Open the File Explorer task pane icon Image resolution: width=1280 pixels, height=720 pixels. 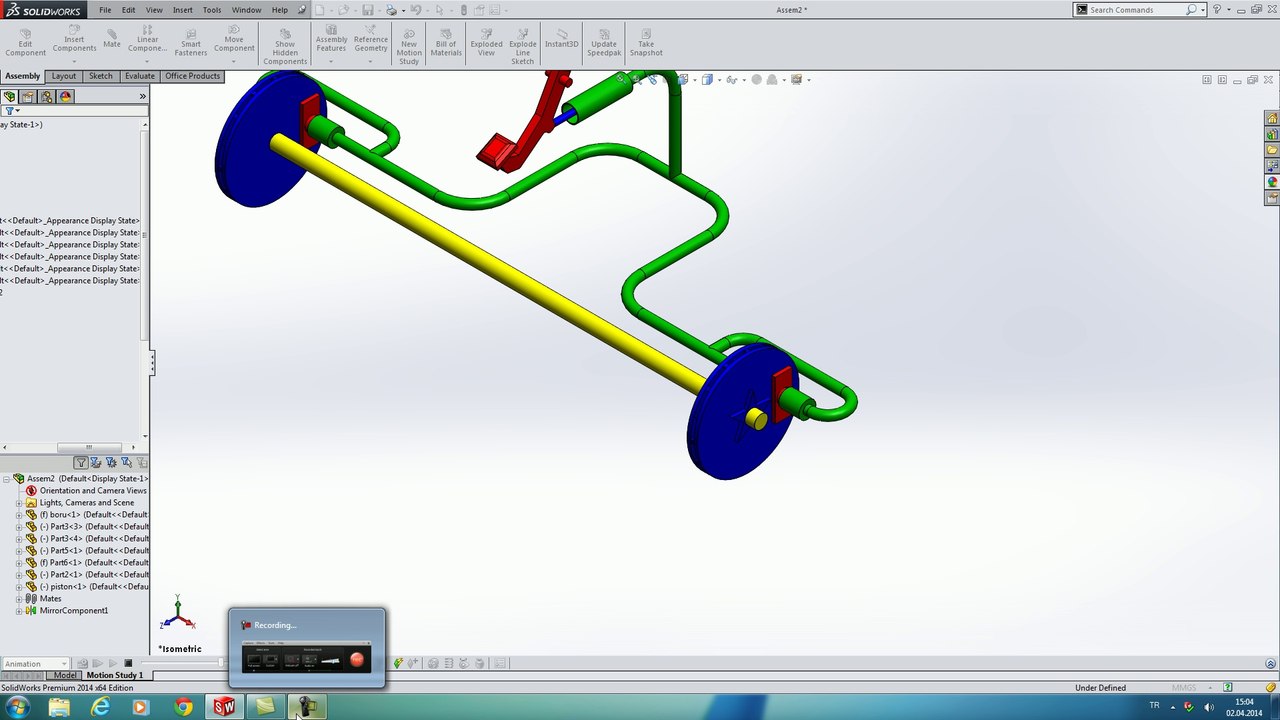1272,150
